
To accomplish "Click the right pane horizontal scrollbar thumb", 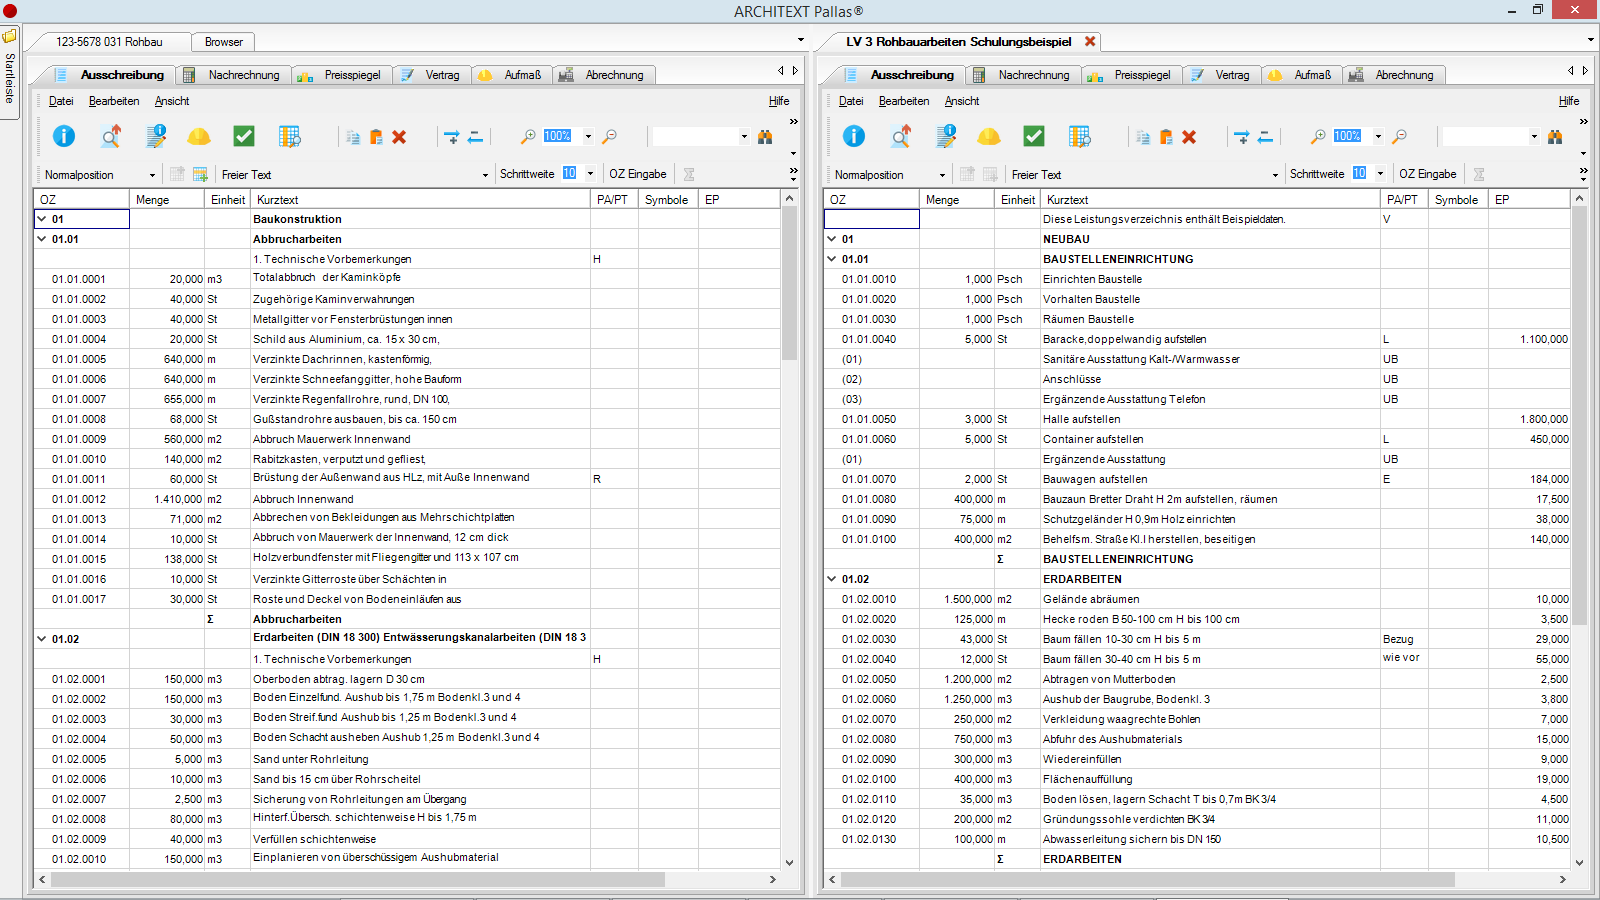I will [x=1148, y=879].
